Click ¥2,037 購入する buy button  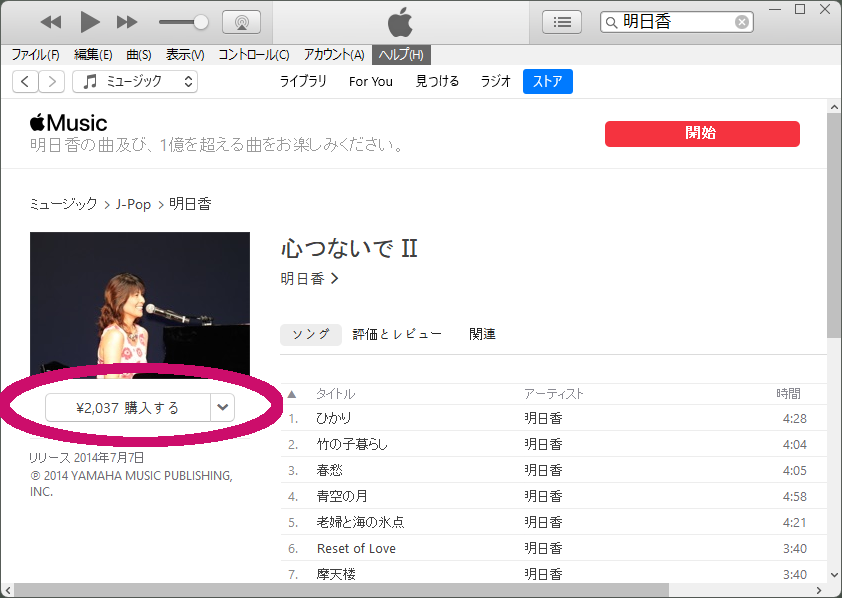[128, 408]
